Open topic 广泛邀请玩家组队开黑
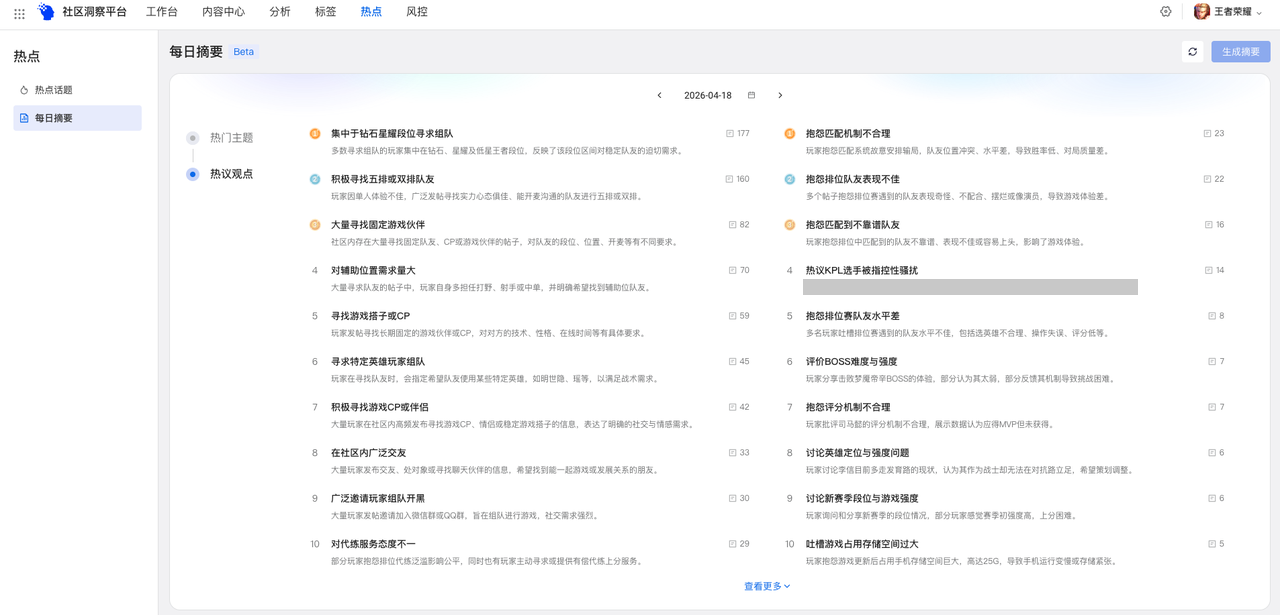The height and width of the screenshot is (615, 1280). coord(378,498)
